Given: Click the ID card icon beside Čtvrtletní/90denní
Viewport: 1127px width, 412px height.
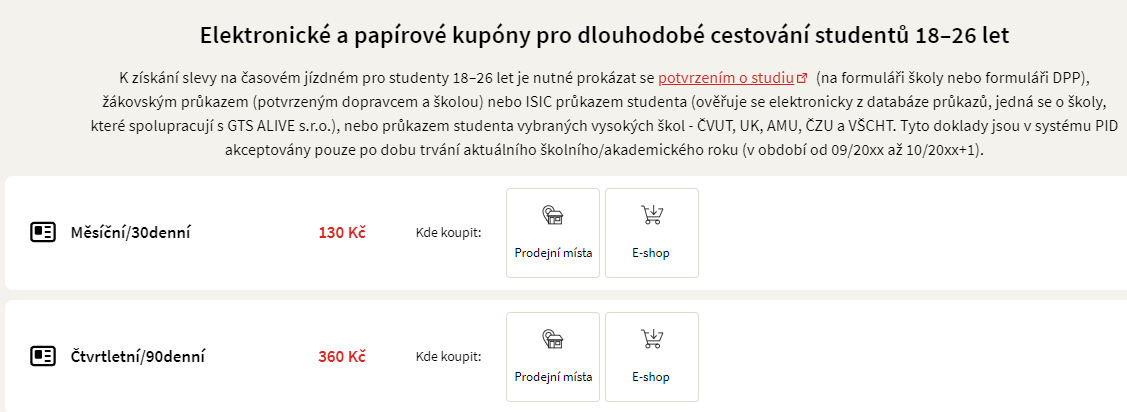Looking at the screenshot, I should (x=42, y=356).
